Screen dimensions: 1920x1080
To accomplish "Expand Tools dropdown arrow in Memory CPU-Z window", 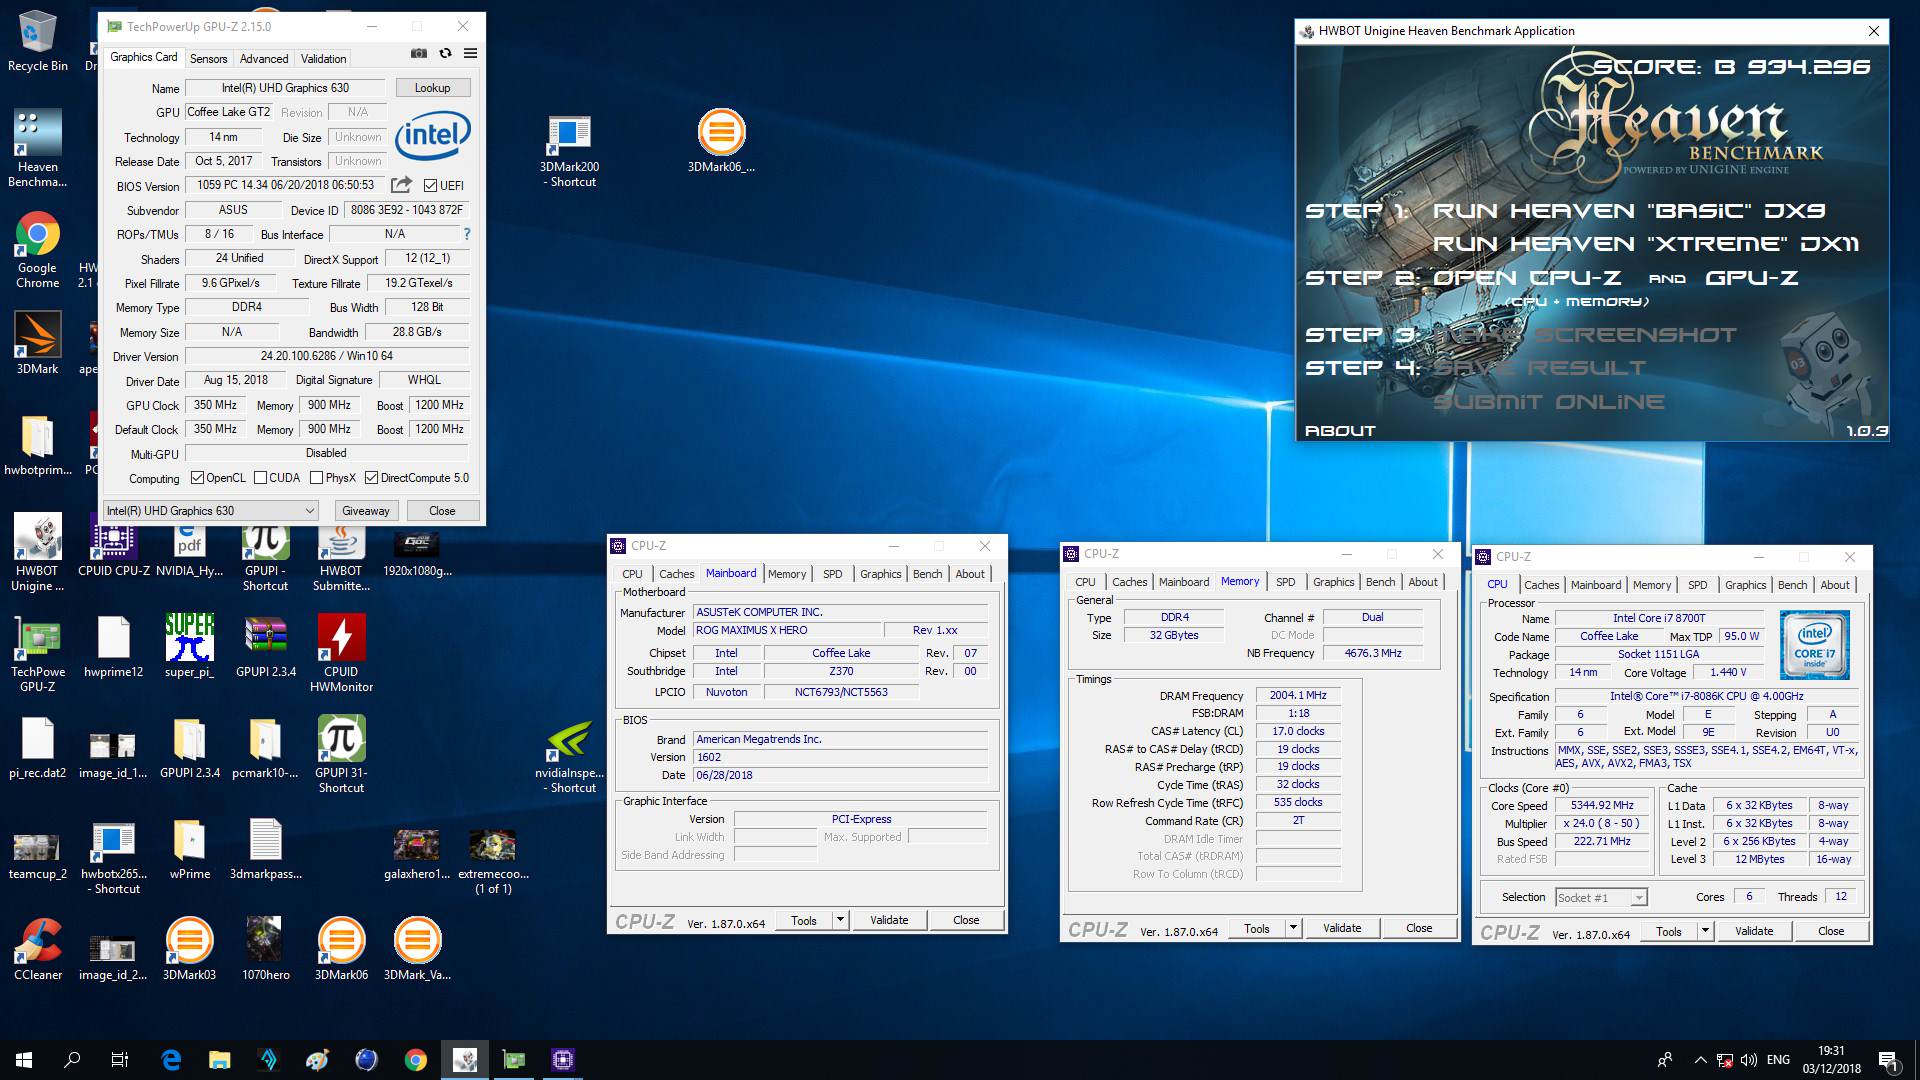I will (1293, 929).
